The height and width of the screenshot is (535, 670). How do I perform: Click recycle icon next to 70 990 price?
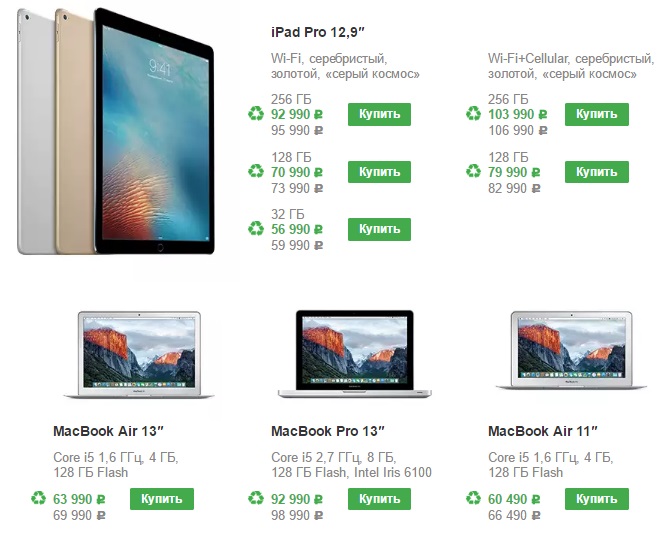click(x=256, y=172)
